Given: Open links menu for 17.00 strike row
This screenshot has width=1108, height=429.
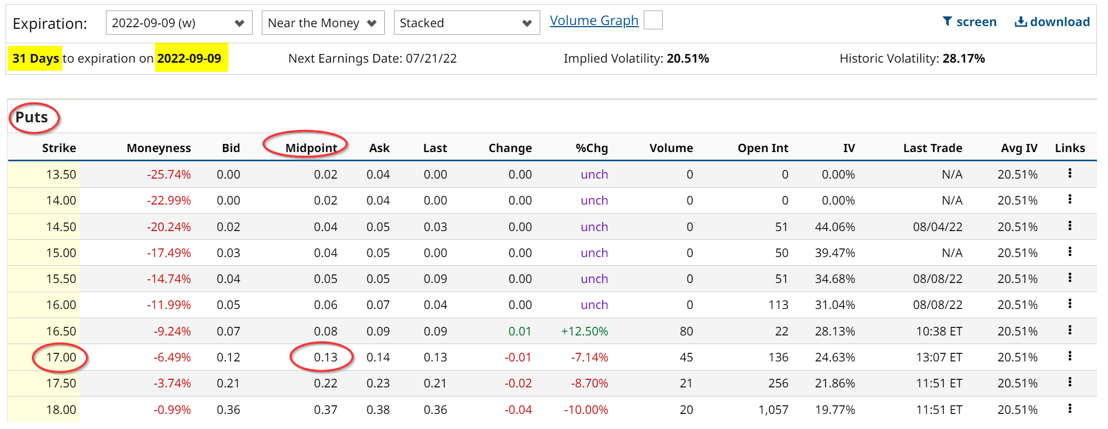Looking at the screenshot, I should click(1069, 356).
